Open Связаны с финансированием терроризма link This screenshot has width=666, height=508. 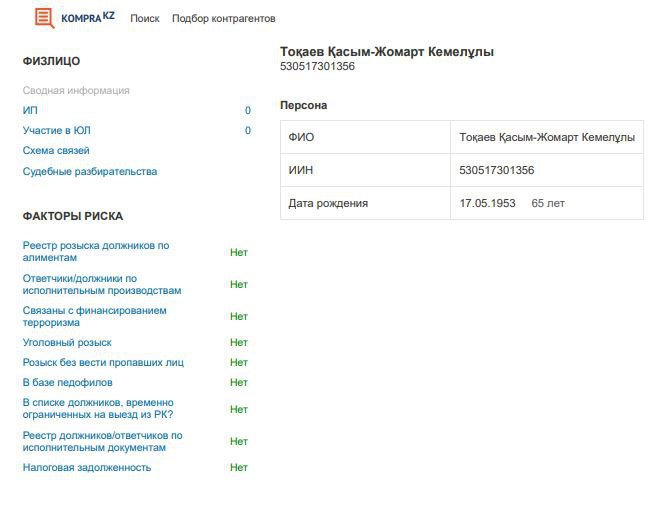[95, 316]
